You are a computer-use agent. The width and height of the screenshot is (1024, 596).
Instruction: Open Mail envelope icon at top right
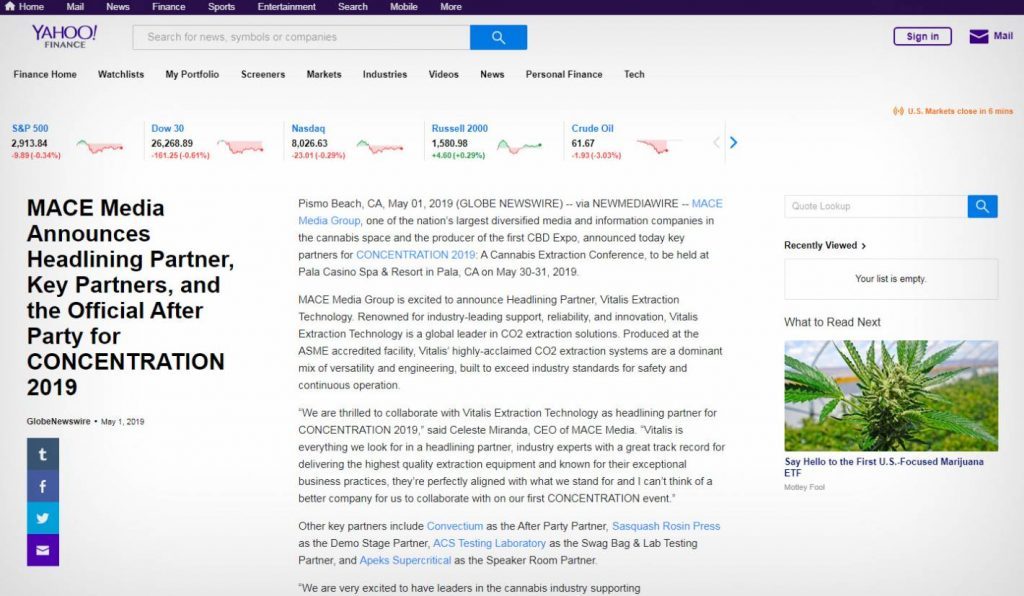[979, 37]
